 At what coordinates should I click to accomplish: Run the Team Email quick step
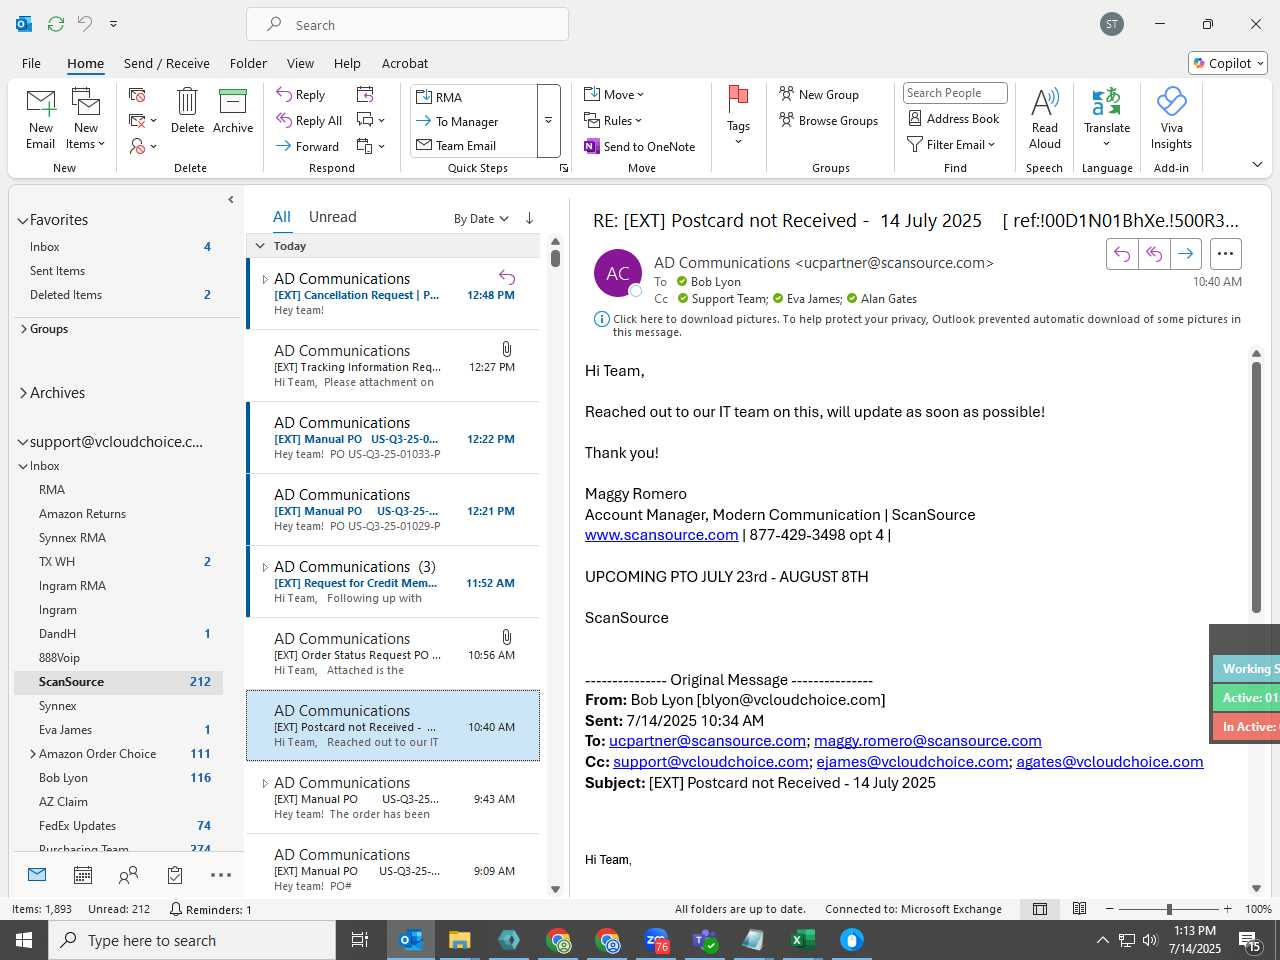pos(474,145)
